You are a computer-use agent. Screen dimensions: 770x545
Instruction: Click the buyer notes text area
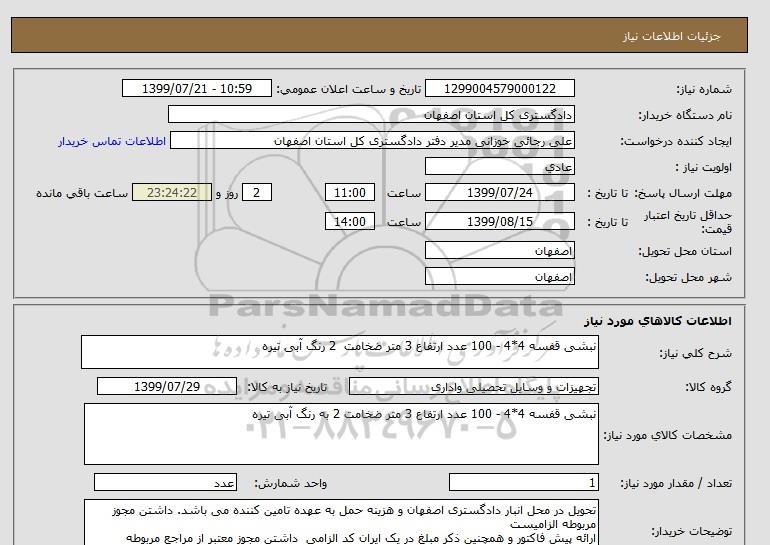point(341,523)
